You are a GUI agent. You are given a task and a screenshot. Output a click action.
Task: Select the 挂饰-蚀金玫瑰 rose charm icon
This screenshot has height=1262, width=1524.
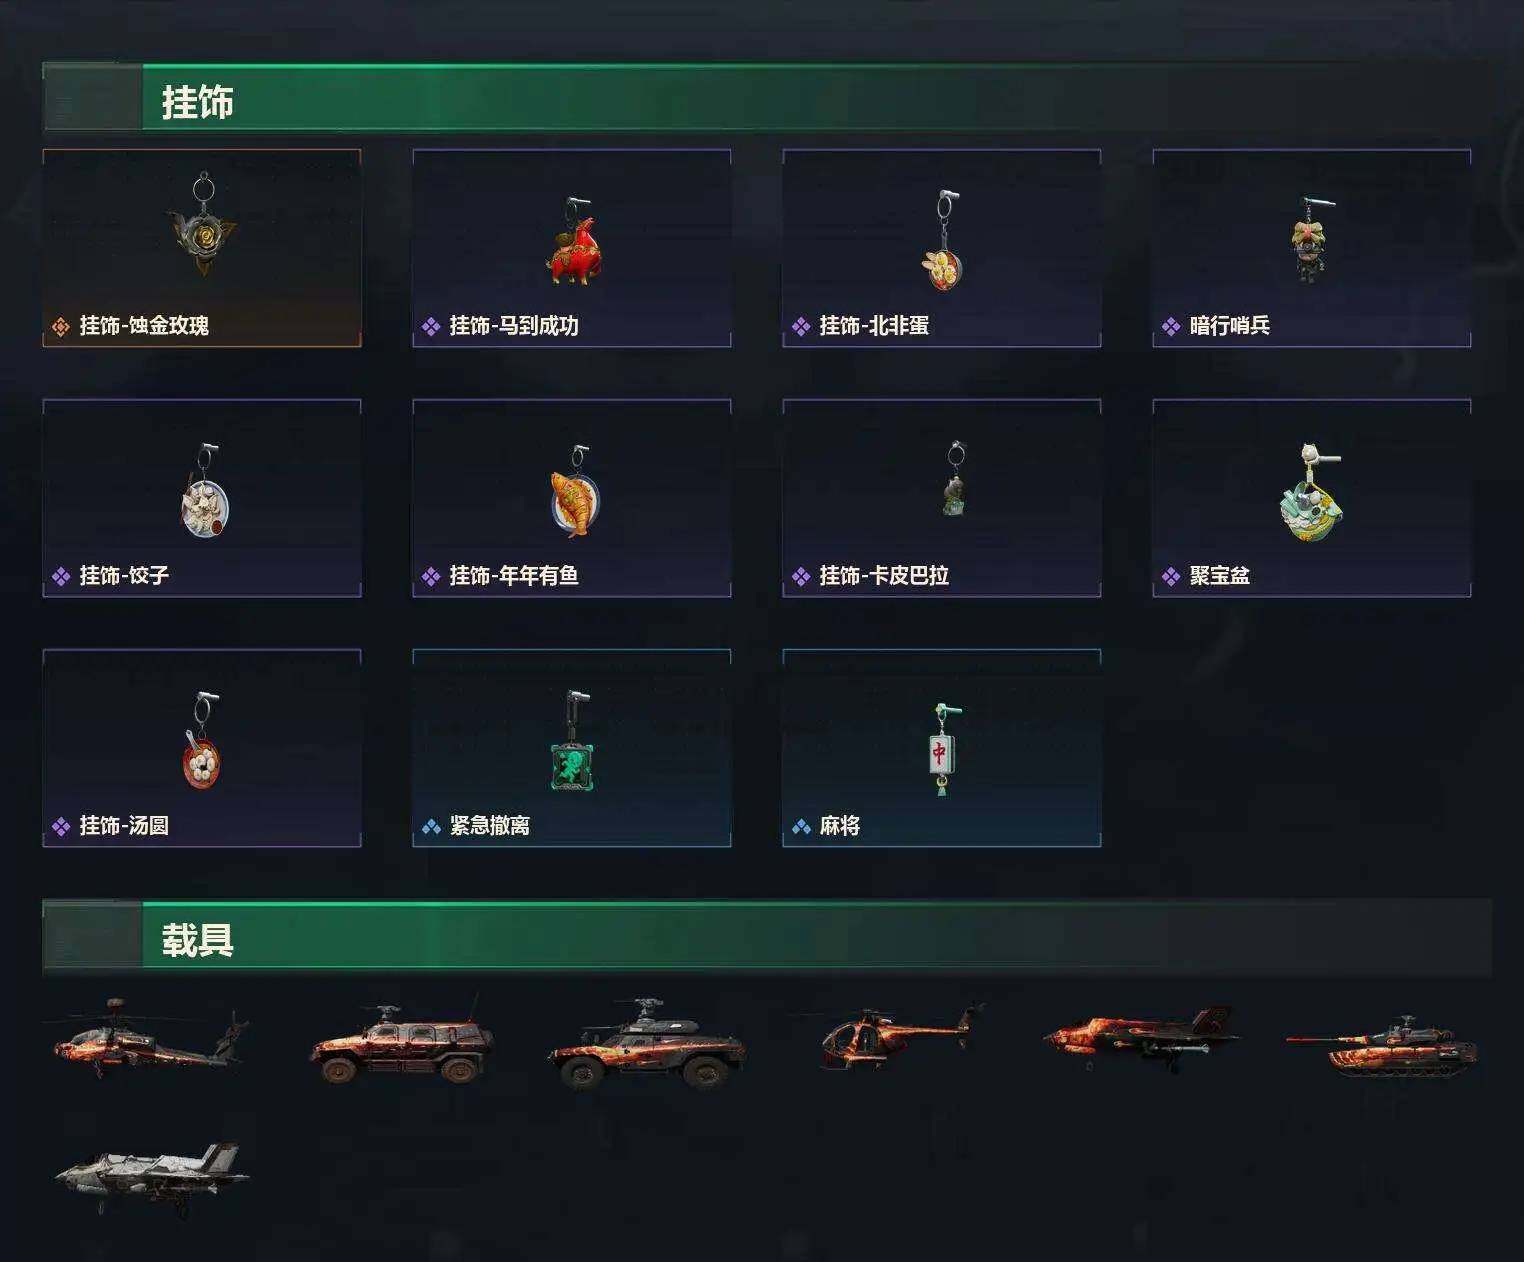coord(203,224)
